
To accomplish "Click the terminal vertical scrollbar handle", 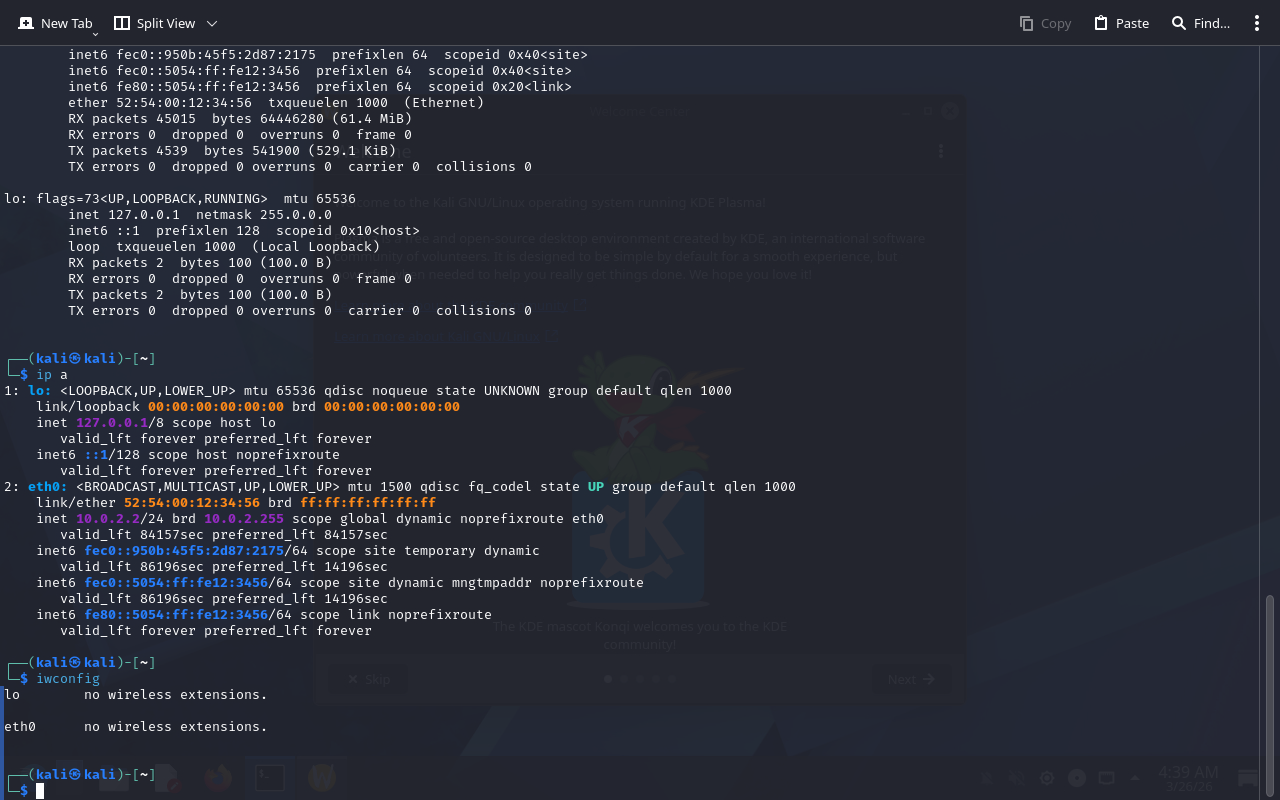I will coord(1270,680).
